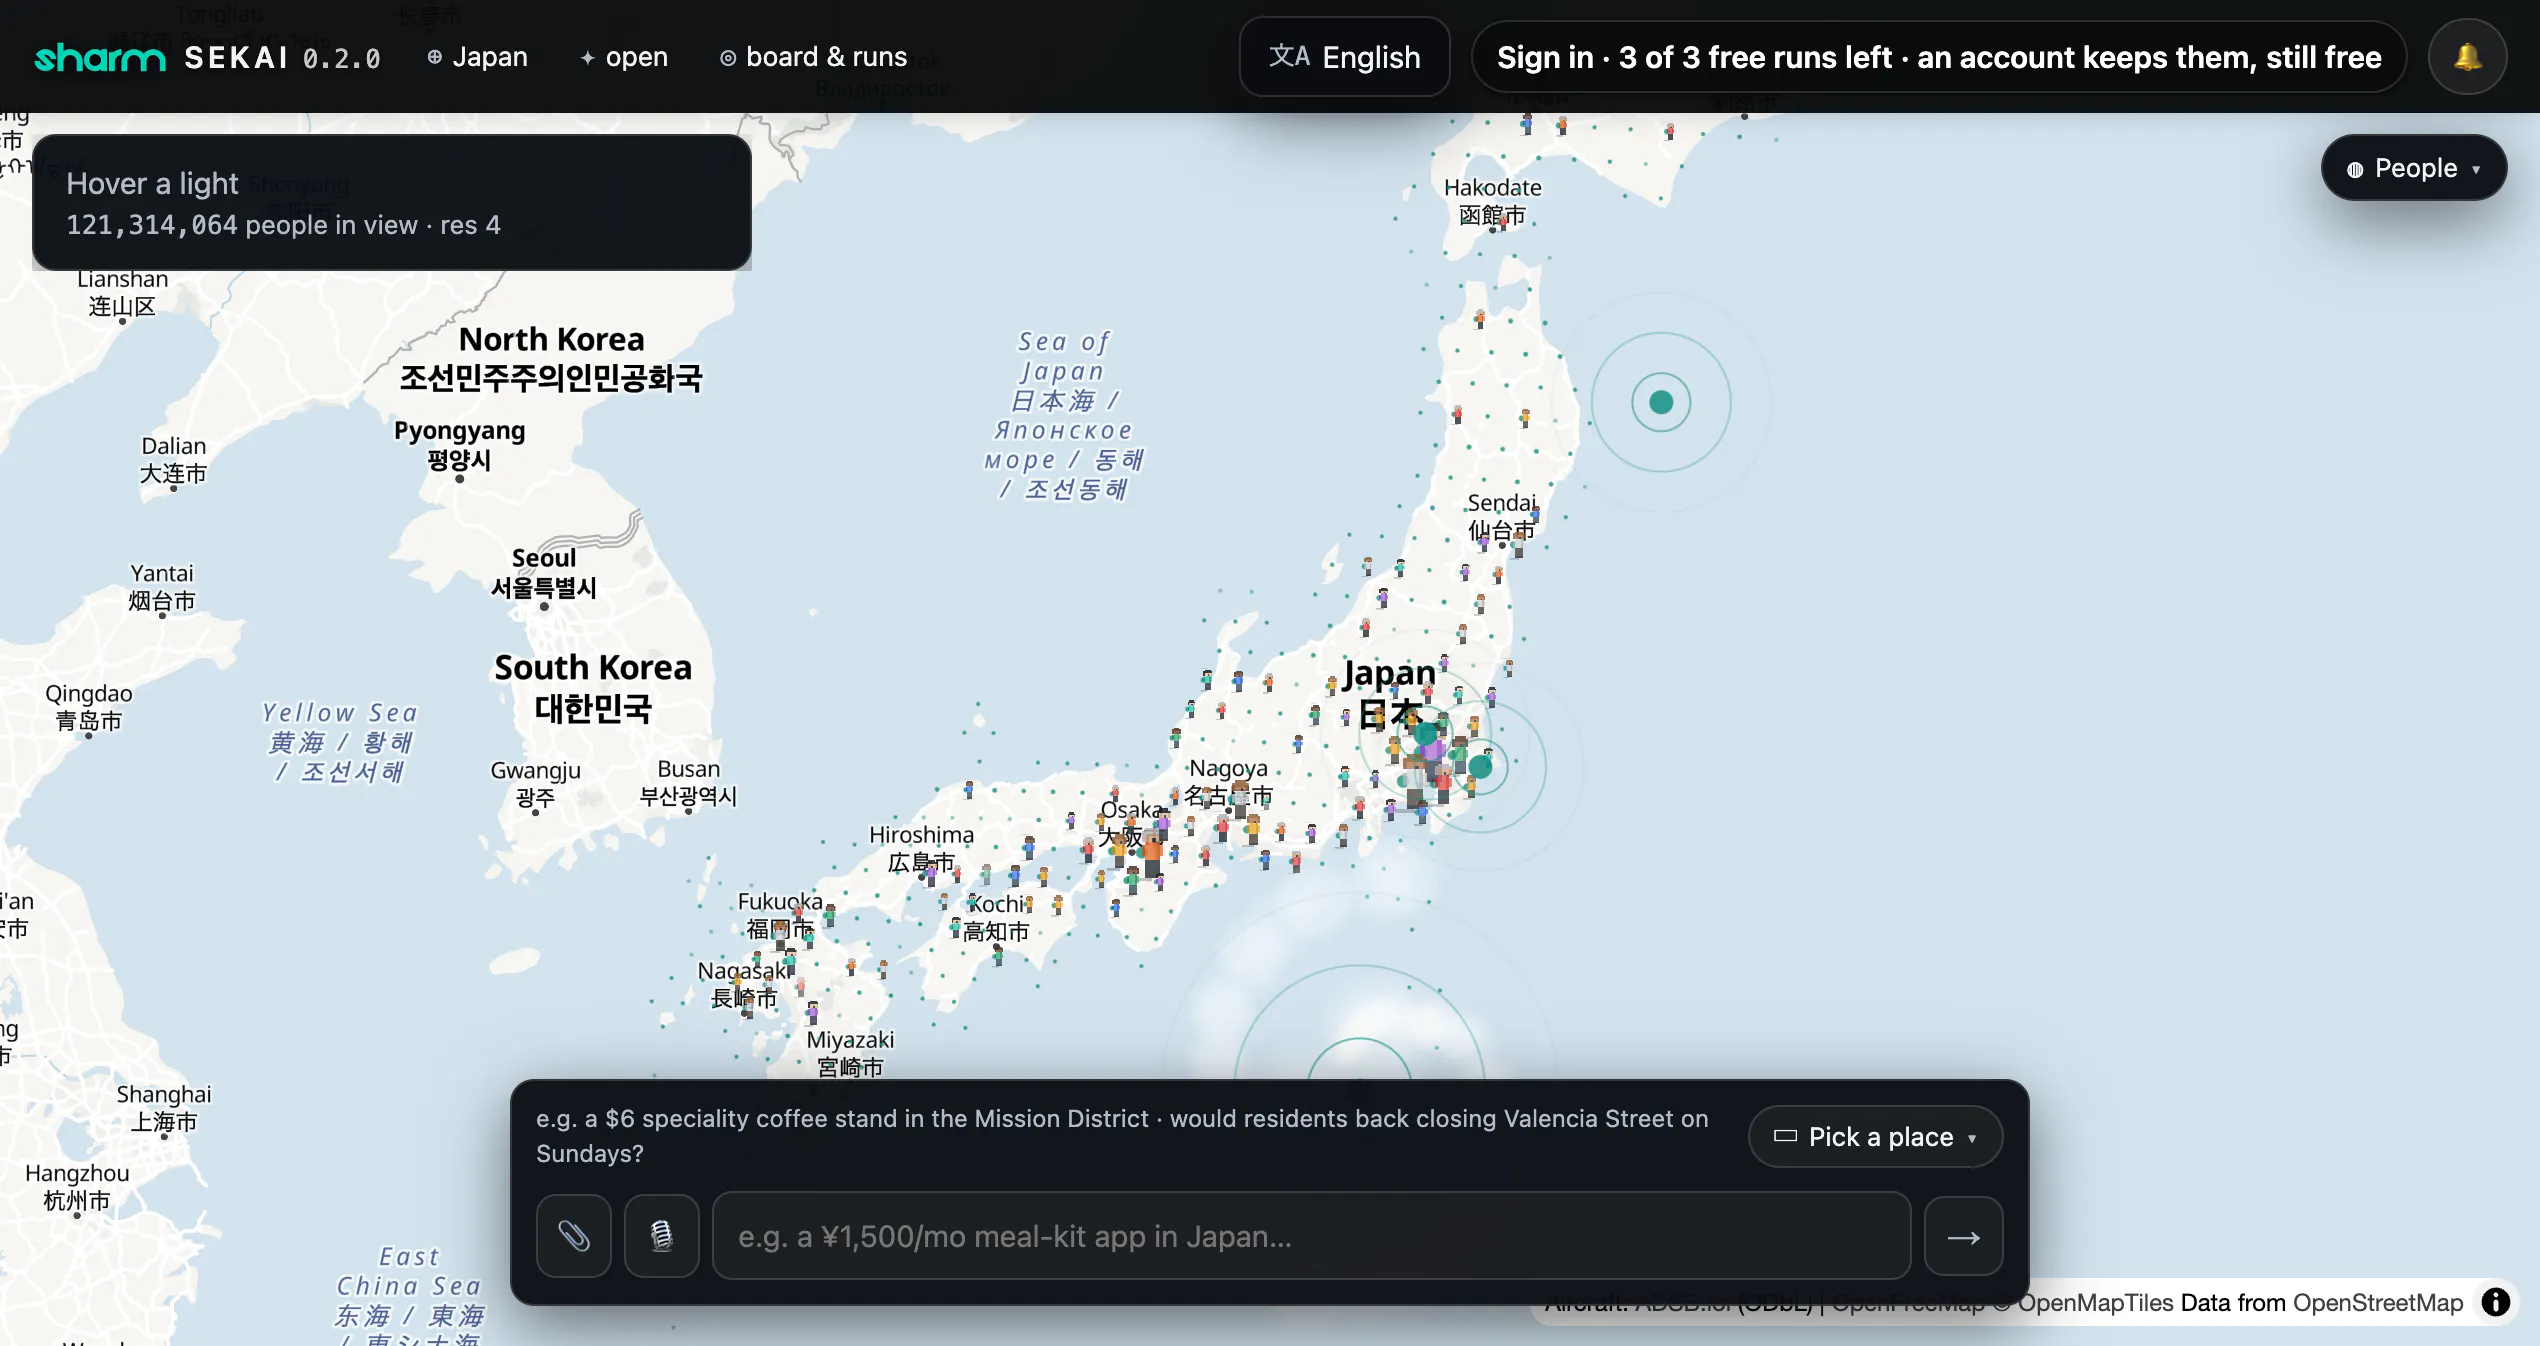Click Sign in free runs banner
This screenshot has height=1346, width=2540.
point(1939,57)
